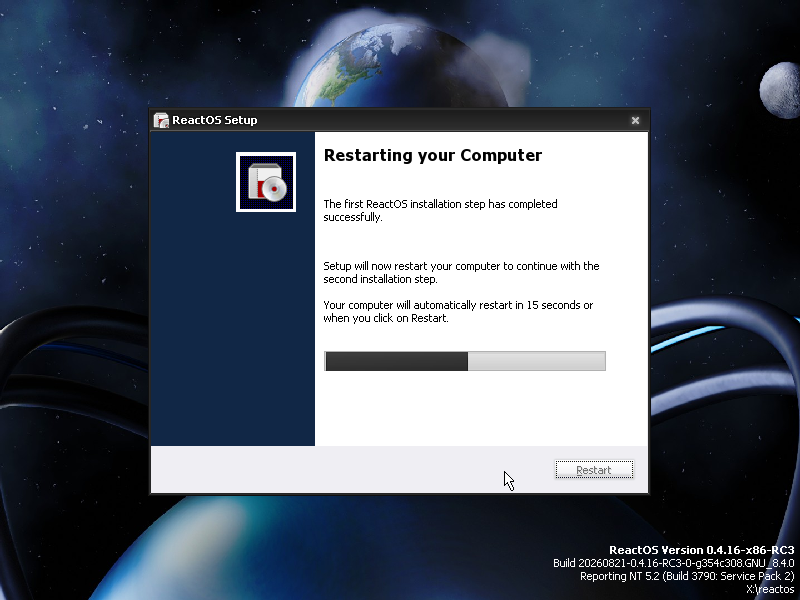800x600 pixels.
Task: Click the restart countdown progress bar
Action: [465, 361]
